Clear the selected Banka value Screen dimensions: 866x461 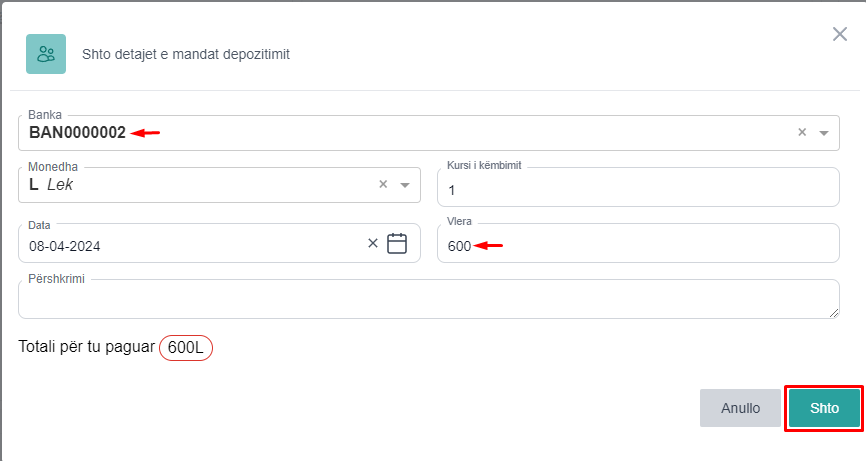(801, 132)
